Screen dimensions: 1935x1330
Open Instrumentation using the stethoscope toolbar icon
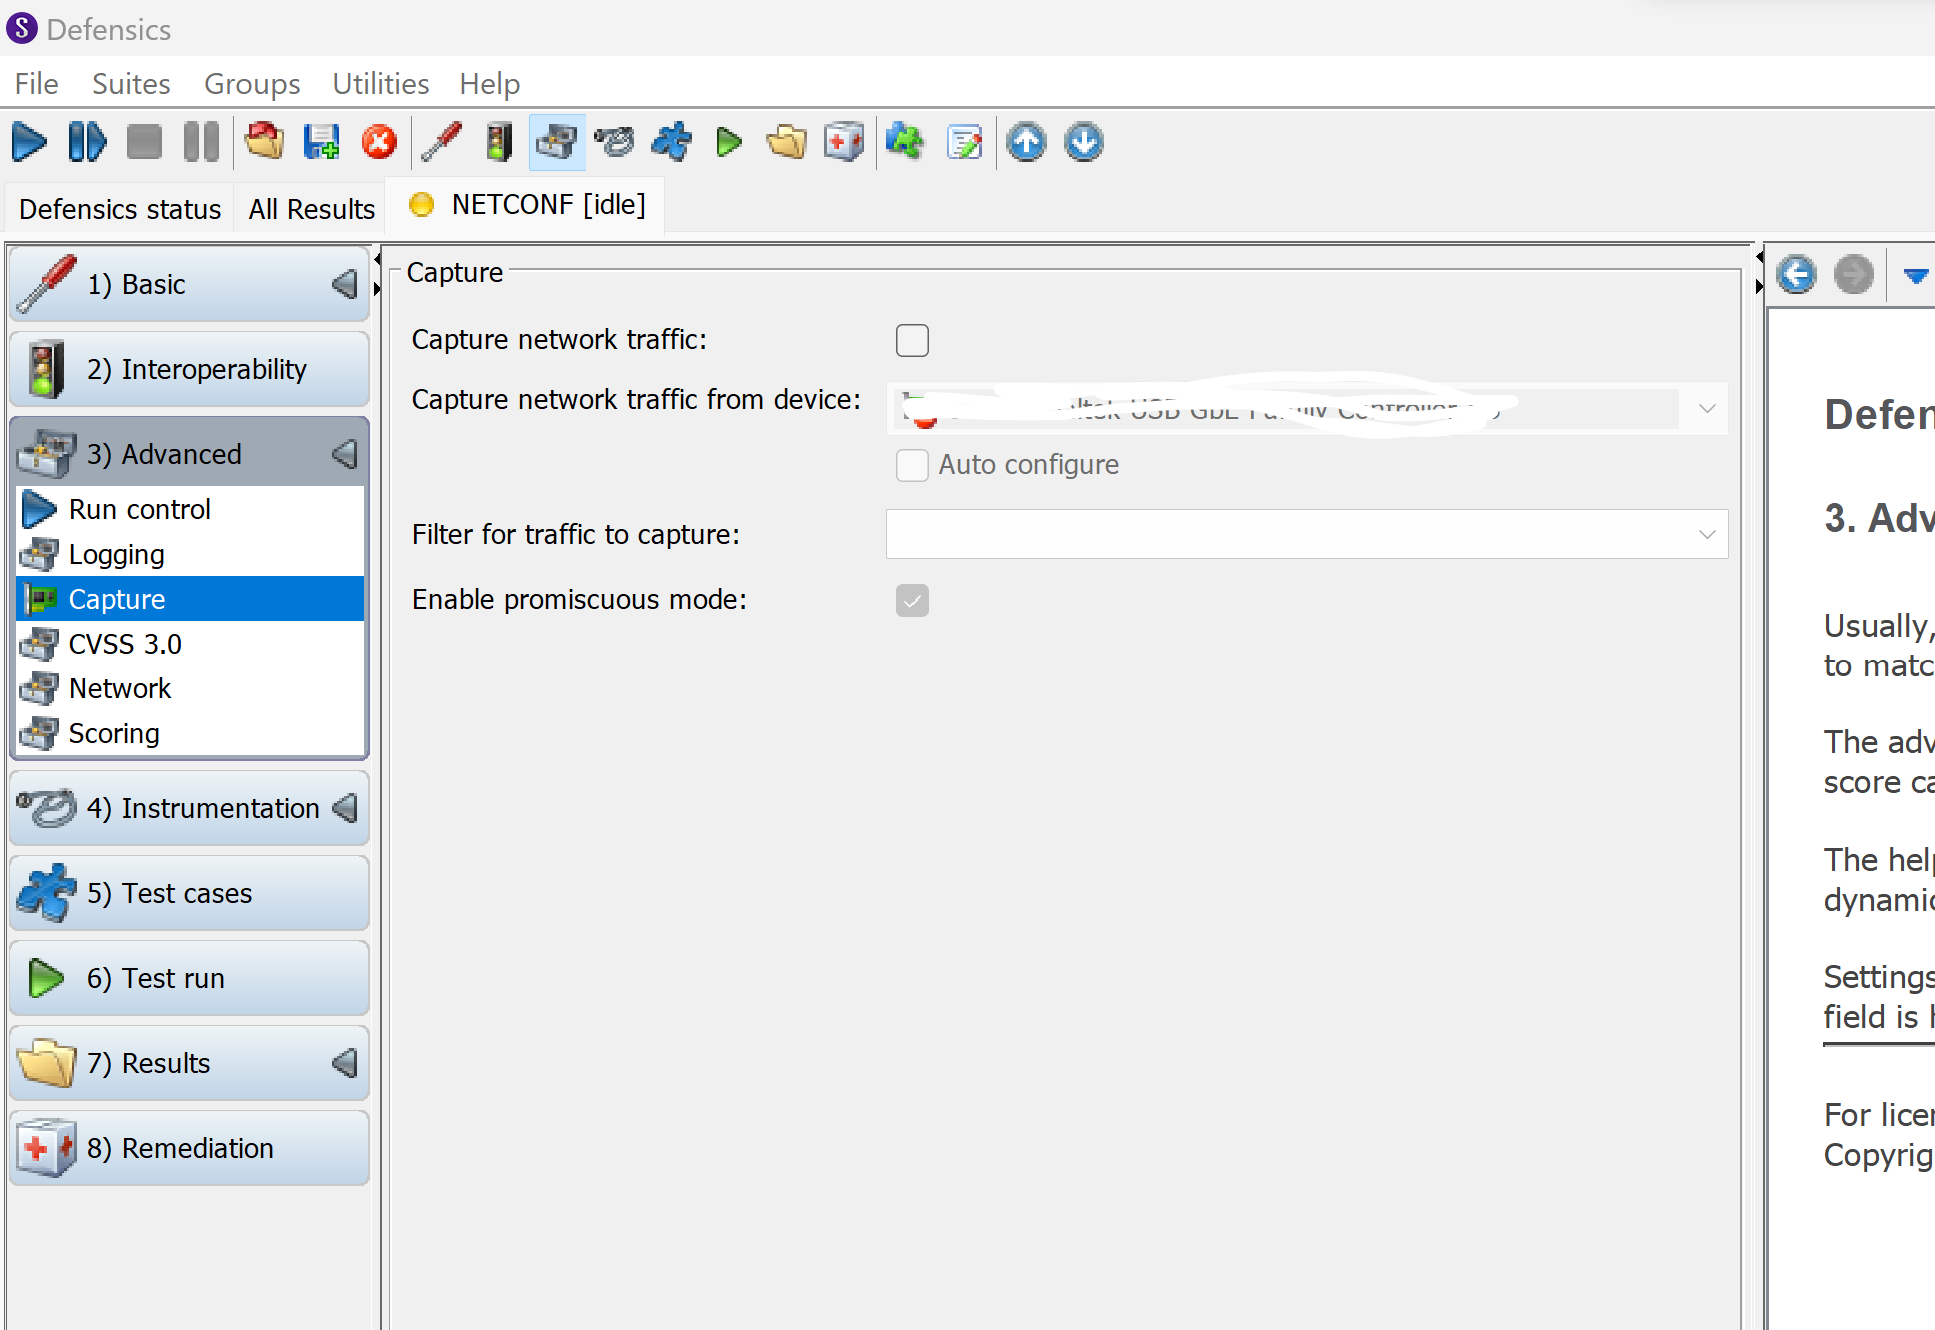(614, 142)
